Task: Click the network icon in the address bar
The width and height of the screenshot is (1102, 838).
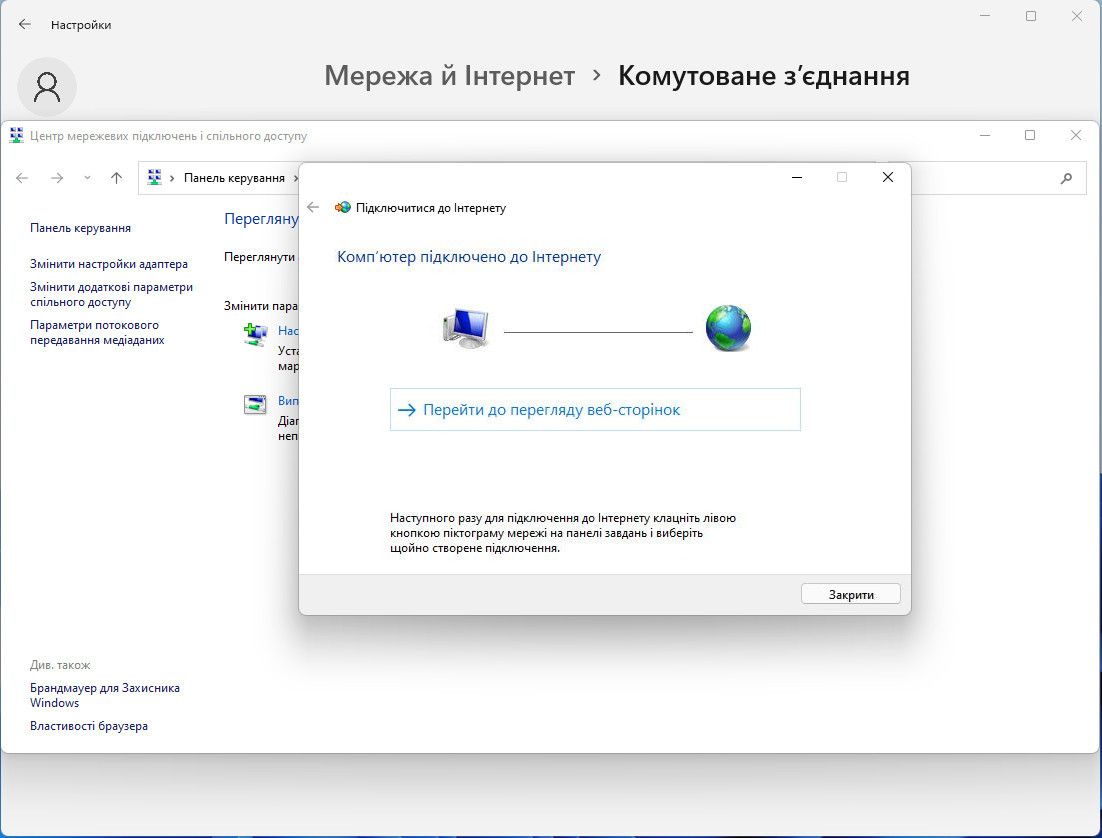Action: pos(155,177)
